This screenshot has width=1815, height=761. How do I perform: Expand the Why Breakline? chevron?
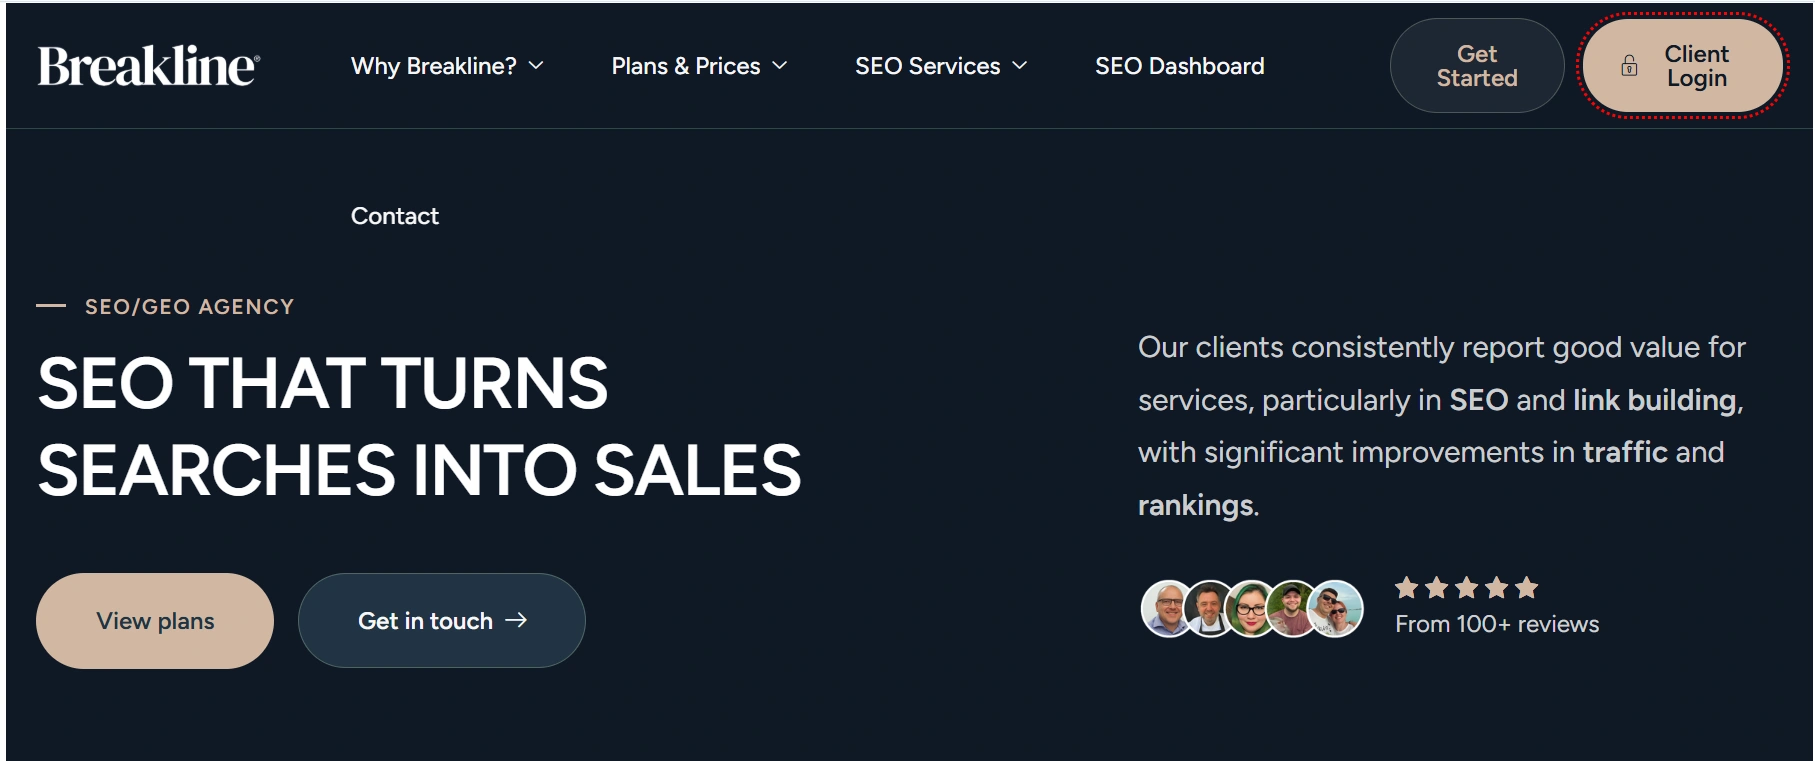[x=536, y=66]
